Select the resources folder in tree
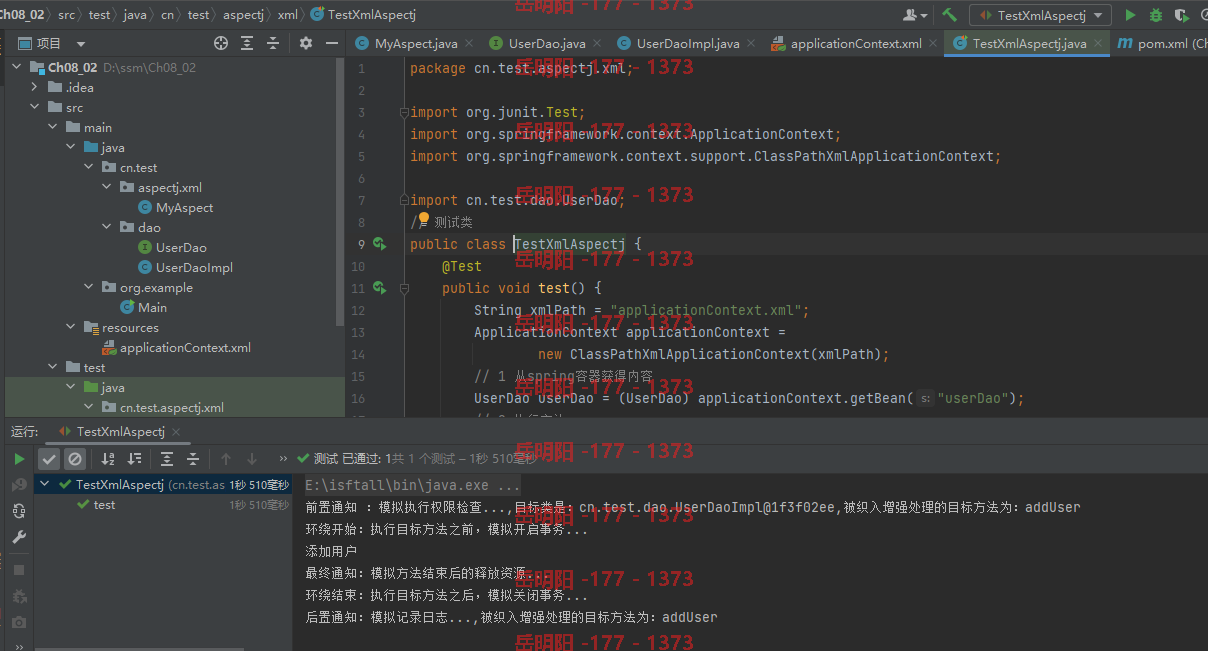Screen dimensions: 1208x651 pyautogui.click(x=121, y=327)
